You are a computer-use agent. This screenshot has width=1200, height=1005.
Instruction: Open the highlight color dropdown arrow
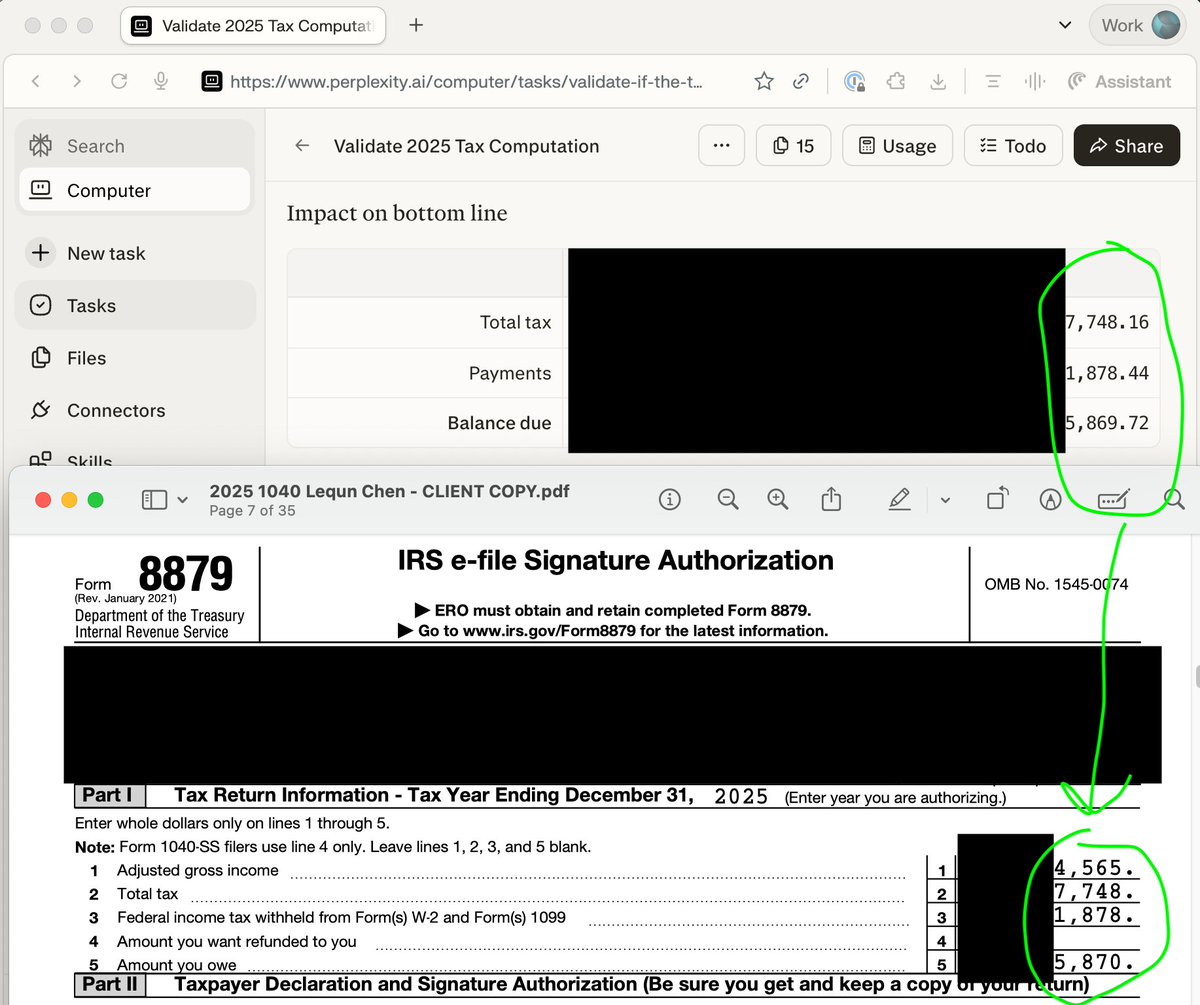(x=945, y=500)
